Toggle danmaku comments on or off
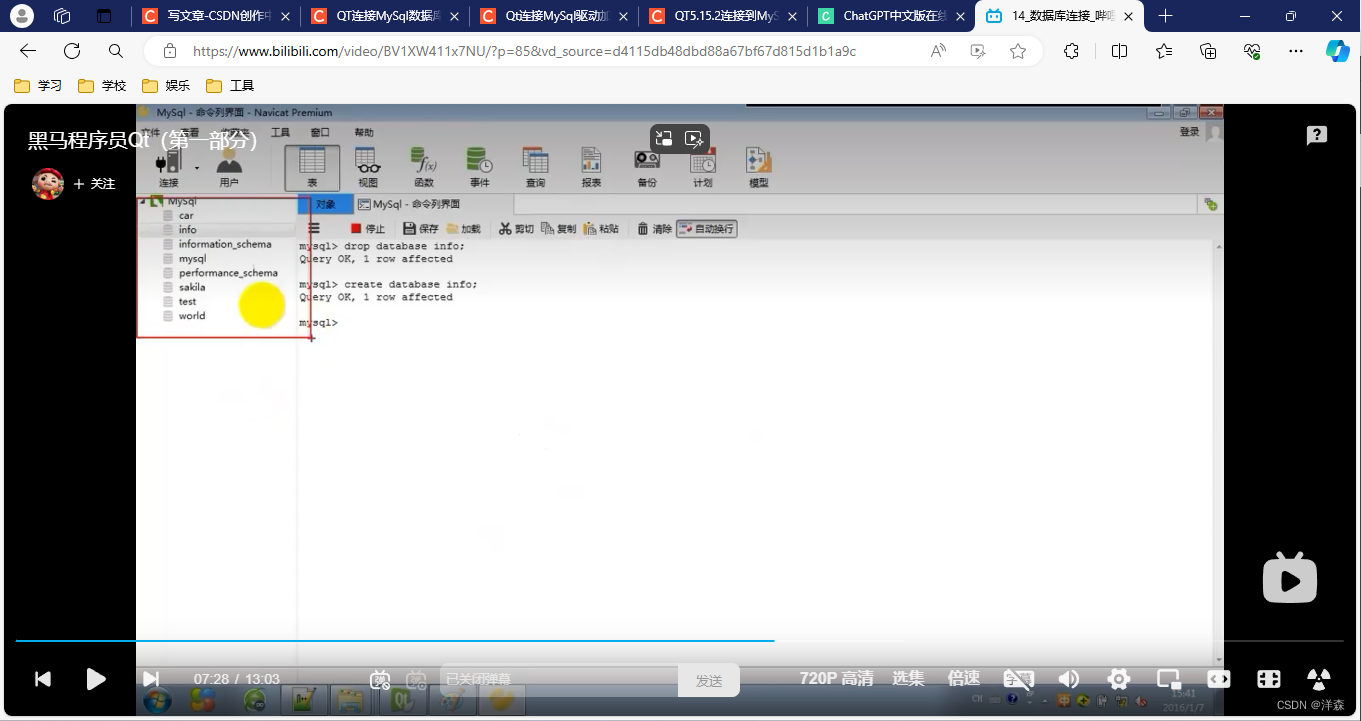1361x721 pixels. point(380,679)
